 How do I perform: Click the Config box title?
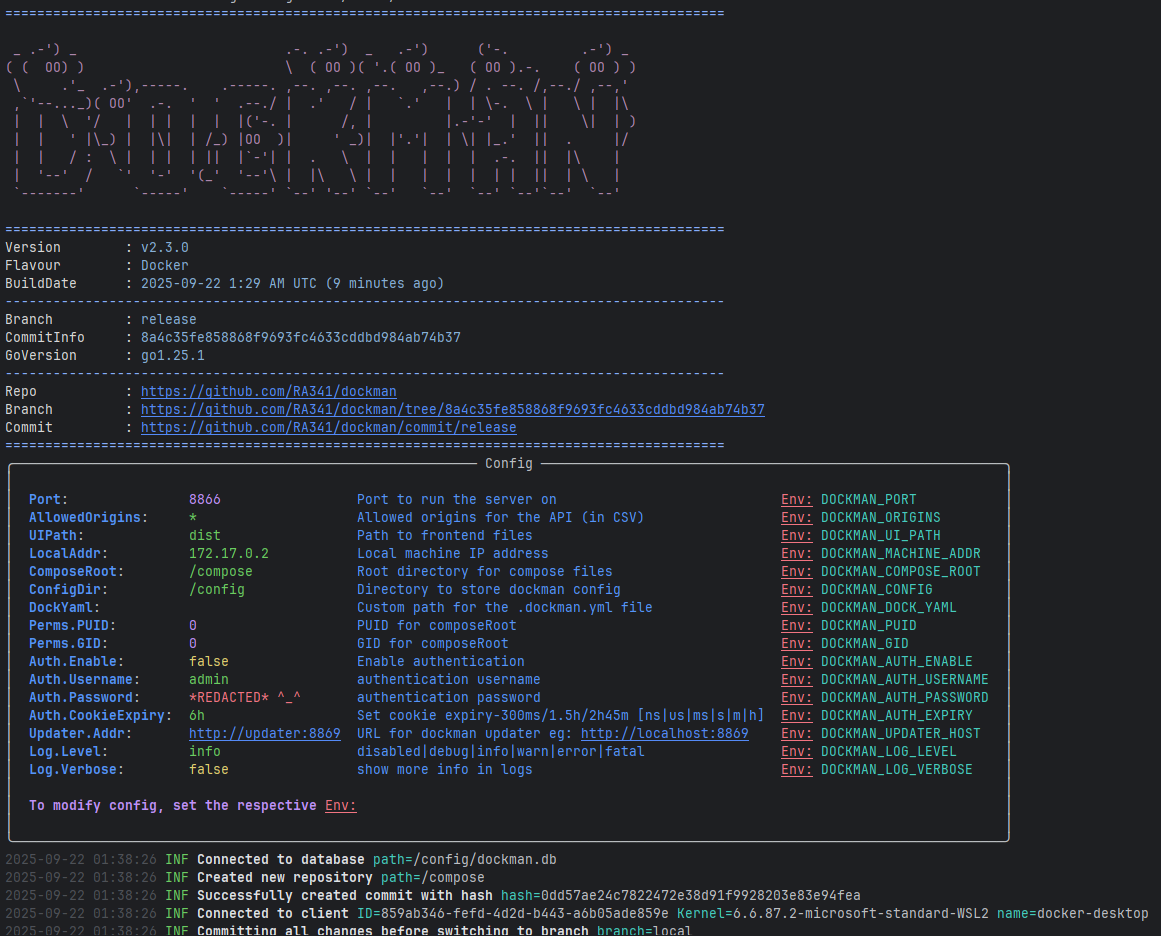point(508,464)
